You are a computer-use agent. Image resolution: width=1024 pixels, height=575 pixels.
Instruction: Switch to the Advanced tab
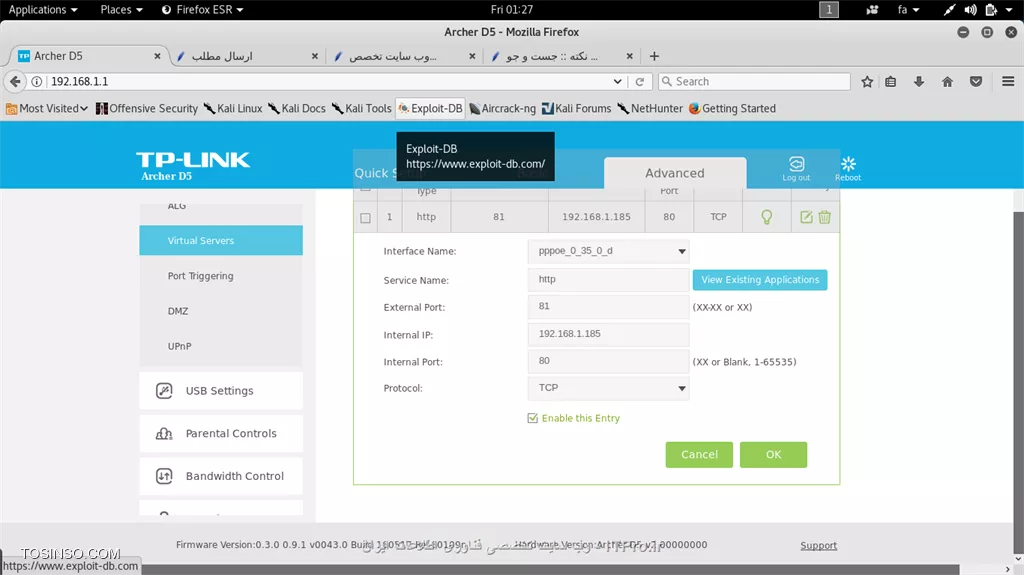coord(675,173)
